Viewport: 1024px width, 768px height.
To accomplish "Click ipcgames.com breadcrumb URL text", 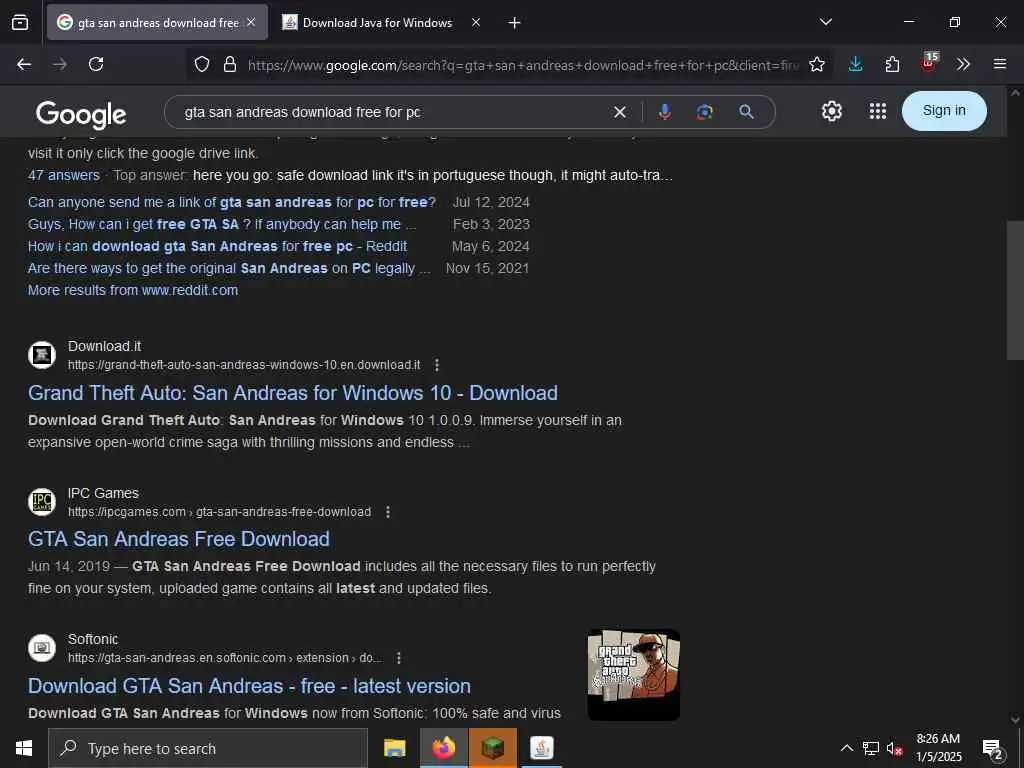I will (219, 512).
